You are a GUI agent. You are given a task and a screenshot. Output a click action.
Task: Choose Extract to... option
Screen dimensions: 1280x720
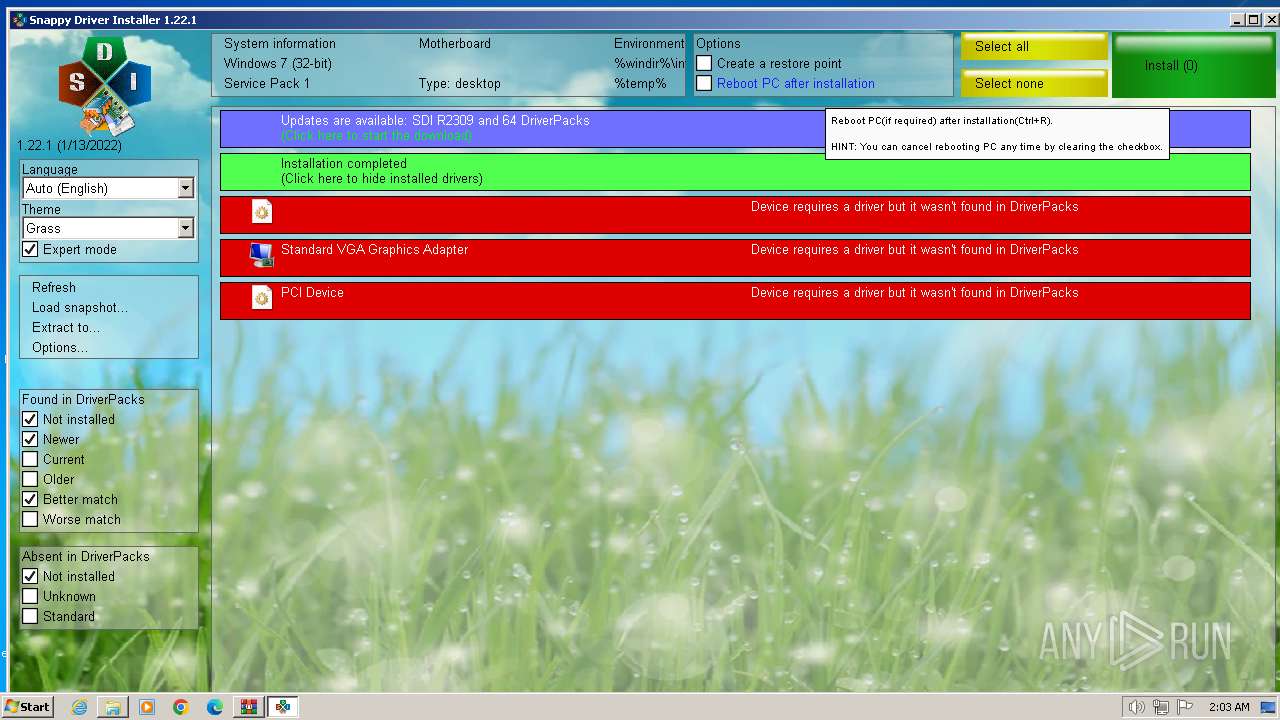pos(66,327)
